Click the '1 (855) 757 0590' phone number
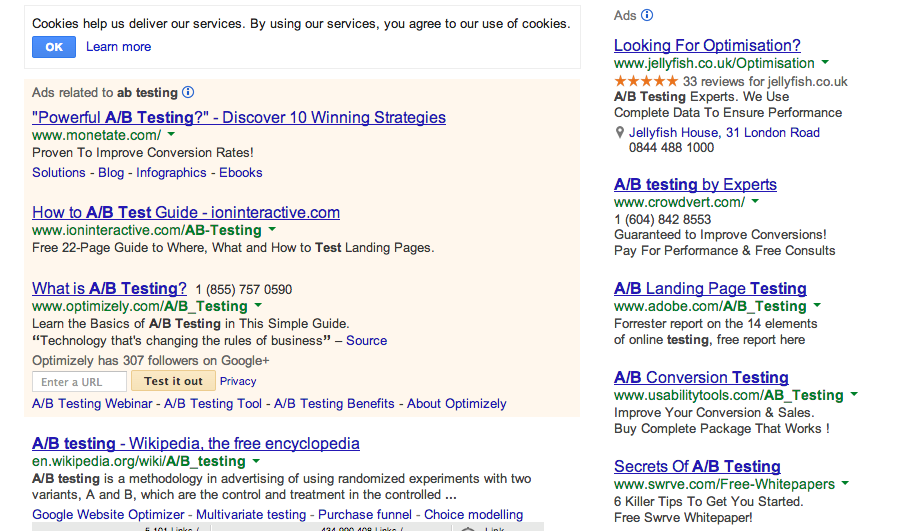924x531 pixels. coord(244,290)
